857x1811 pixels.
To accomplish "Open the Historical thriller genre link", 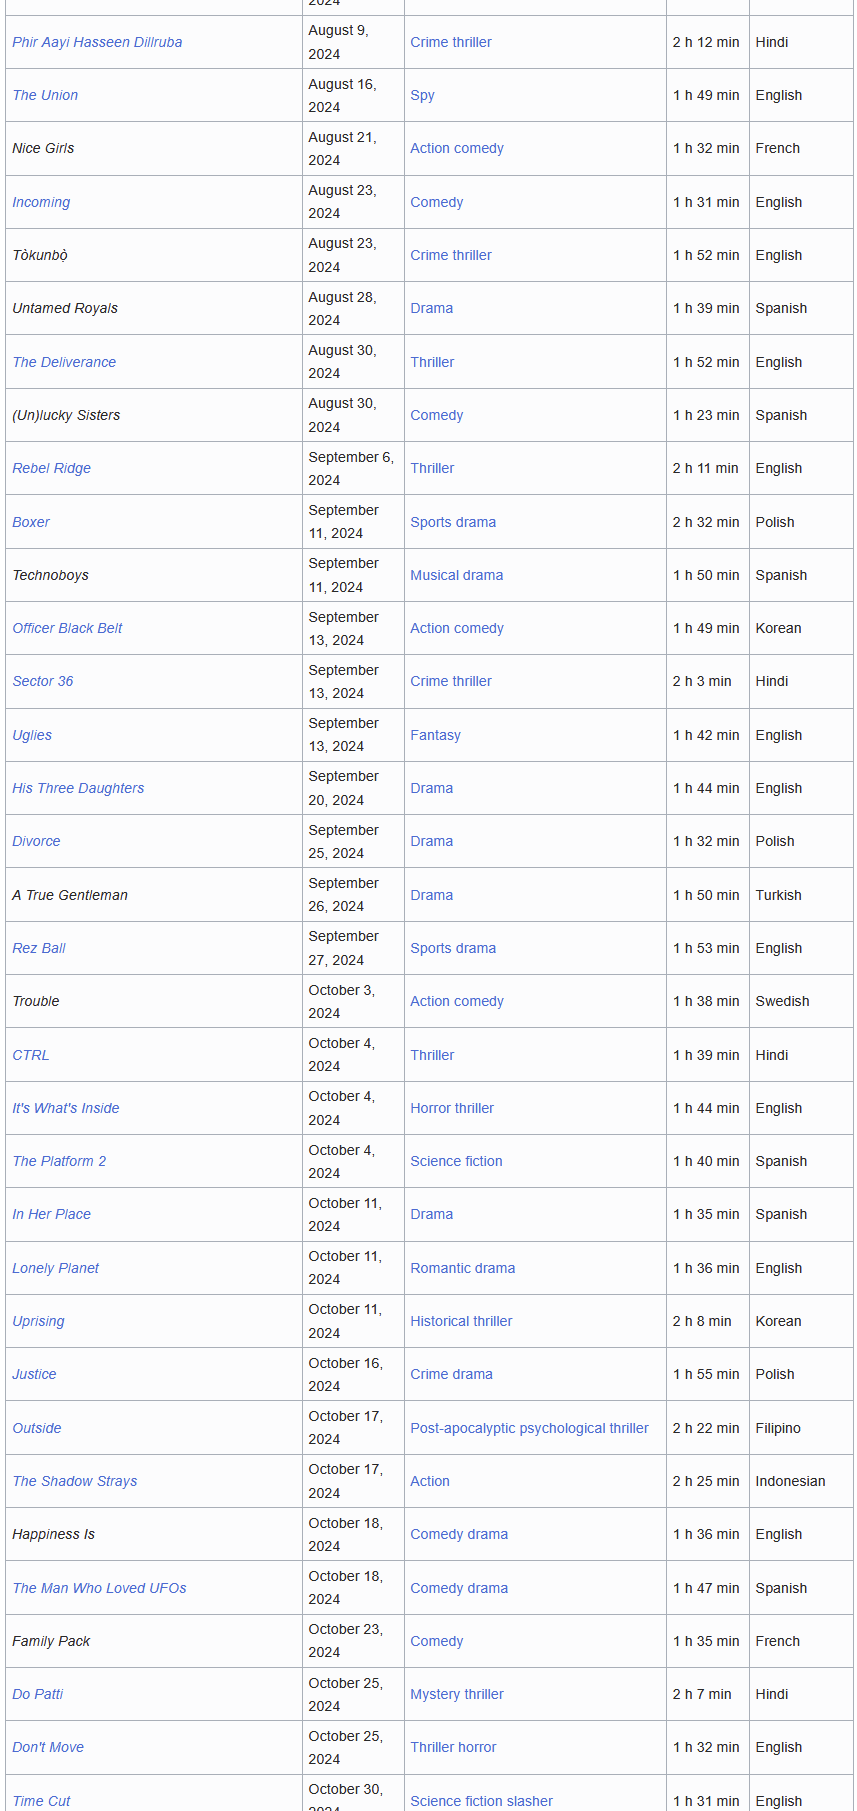I will [461, 1321].
